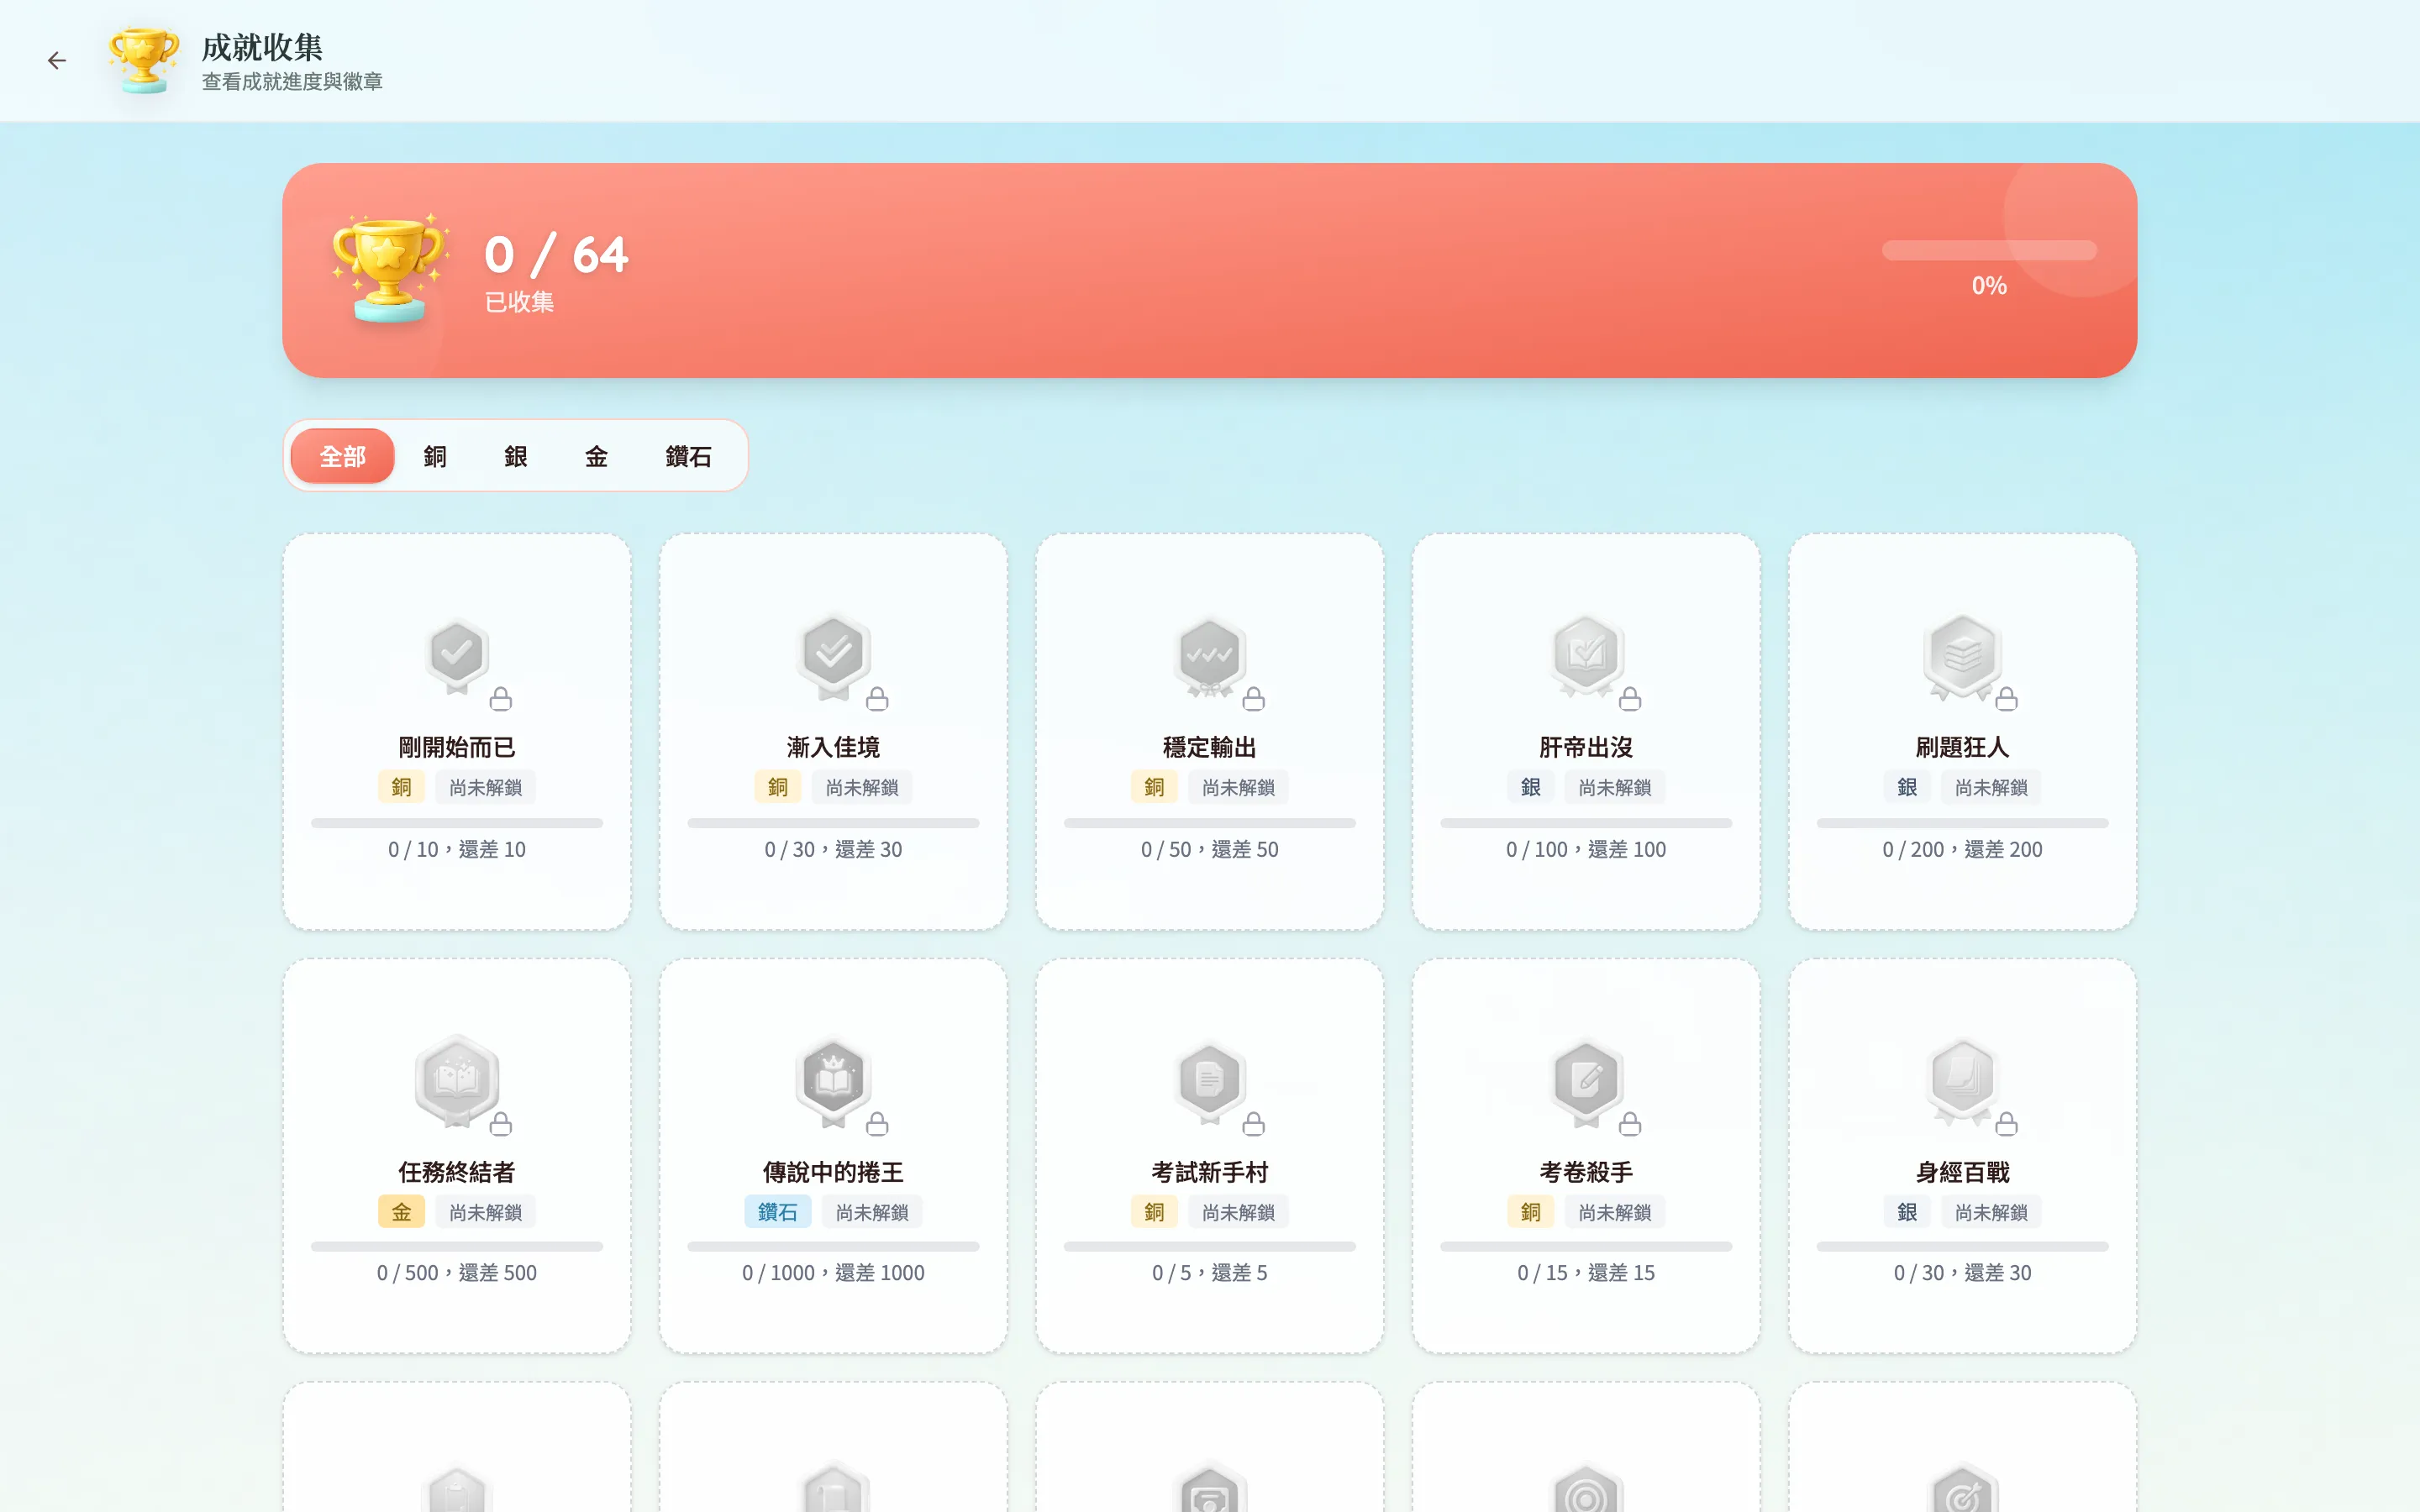This screenshot has width=2420, height=1512.
Task: Switch to the 銀 filter tab
Action: [x=516, y=456]
